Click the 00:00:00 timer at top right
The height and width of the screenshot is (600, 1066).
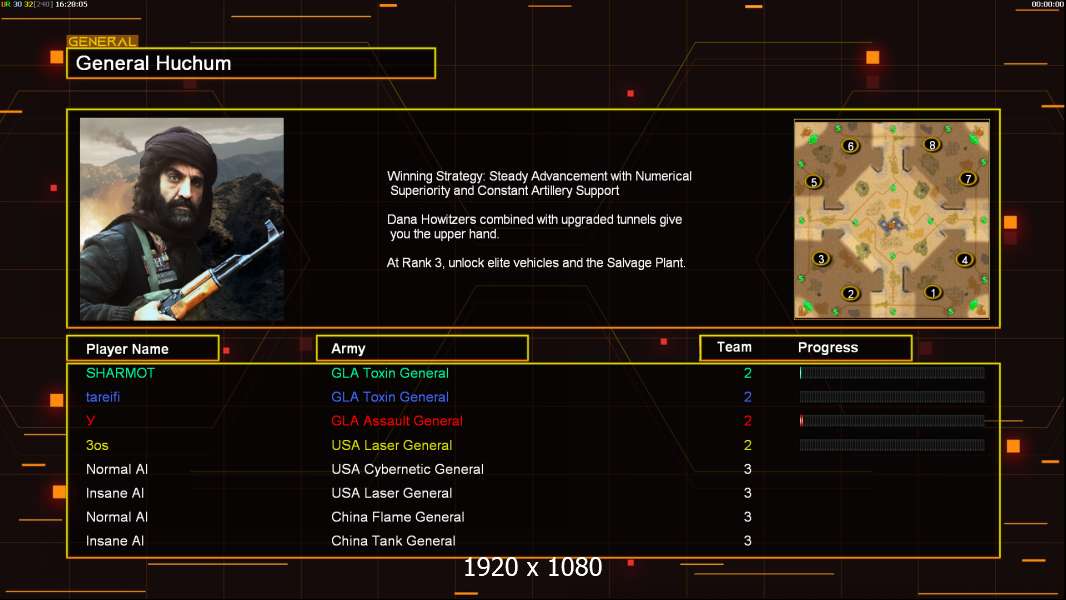coord(1047,4)
